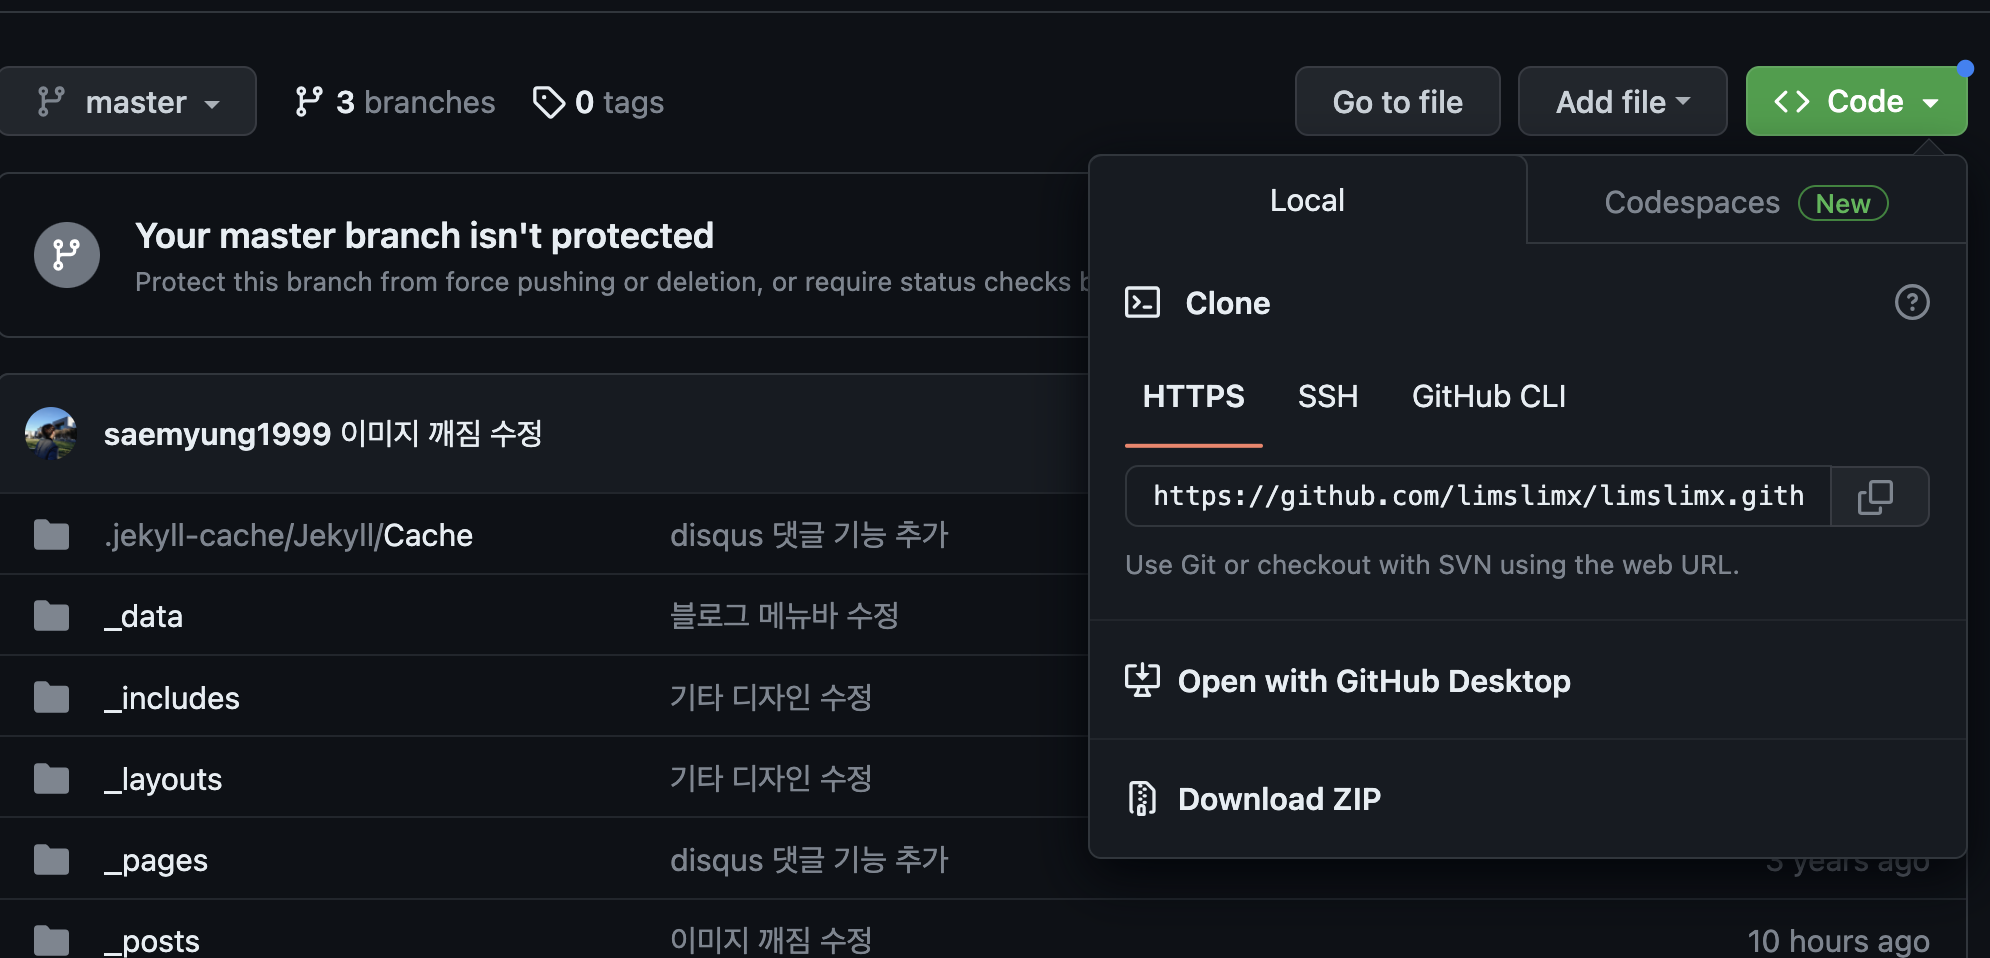Screen dimensions: 1990x958
Task: Click the branch icon beside master
Action: pos(53,100)
